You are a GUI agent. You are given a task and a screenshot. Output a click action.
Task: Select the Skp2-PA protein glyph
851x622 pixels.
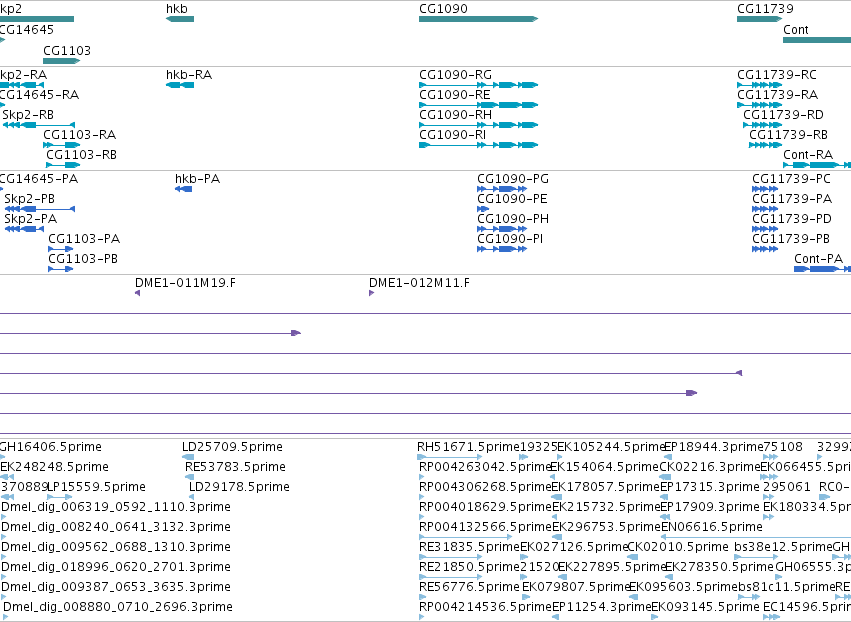click(x=24, y=229)
